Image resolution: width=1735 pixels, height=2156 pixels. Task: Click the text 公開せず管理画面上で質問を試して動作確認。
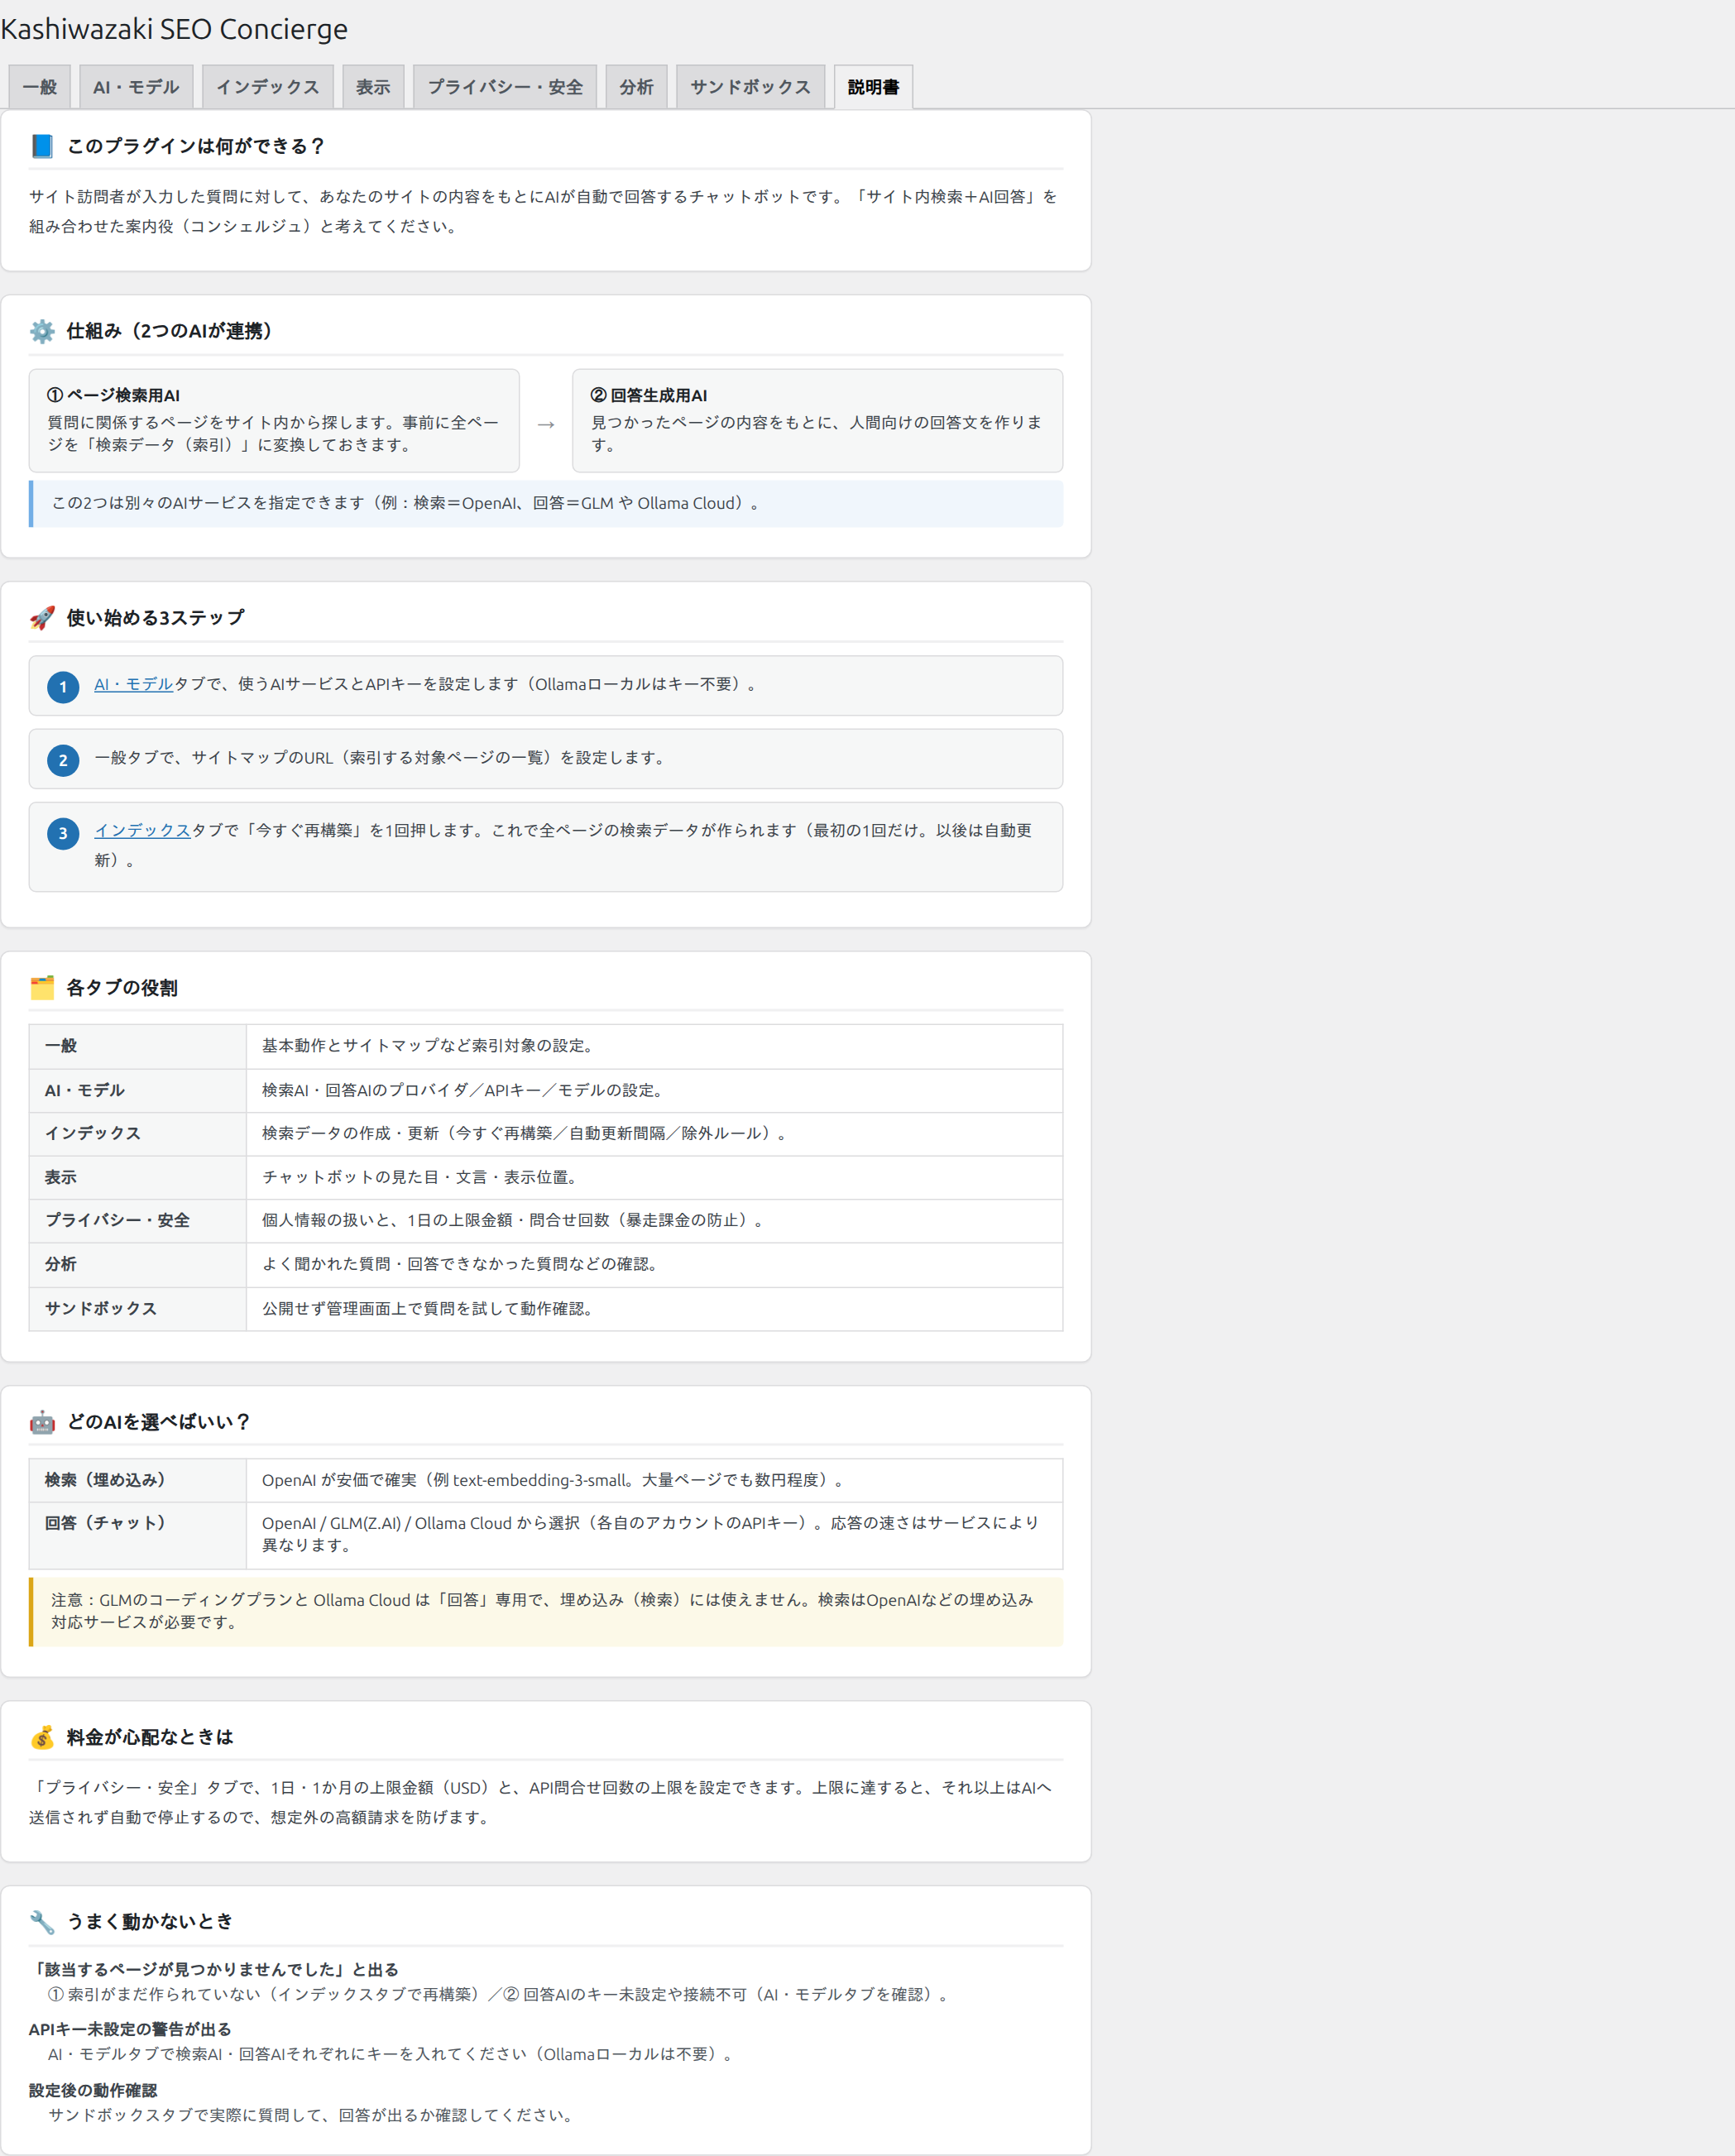point(431,1308)
